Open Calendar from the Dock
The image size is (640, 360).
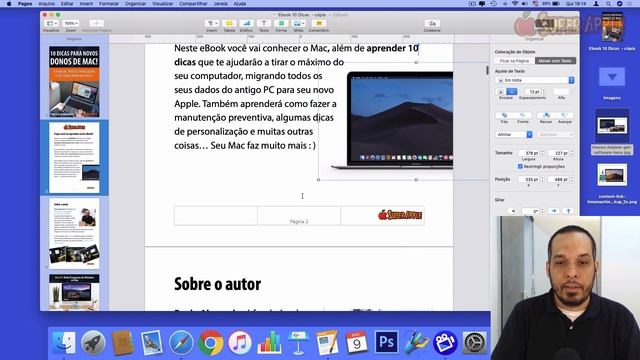pyautogui.click(x=357, y=342)
